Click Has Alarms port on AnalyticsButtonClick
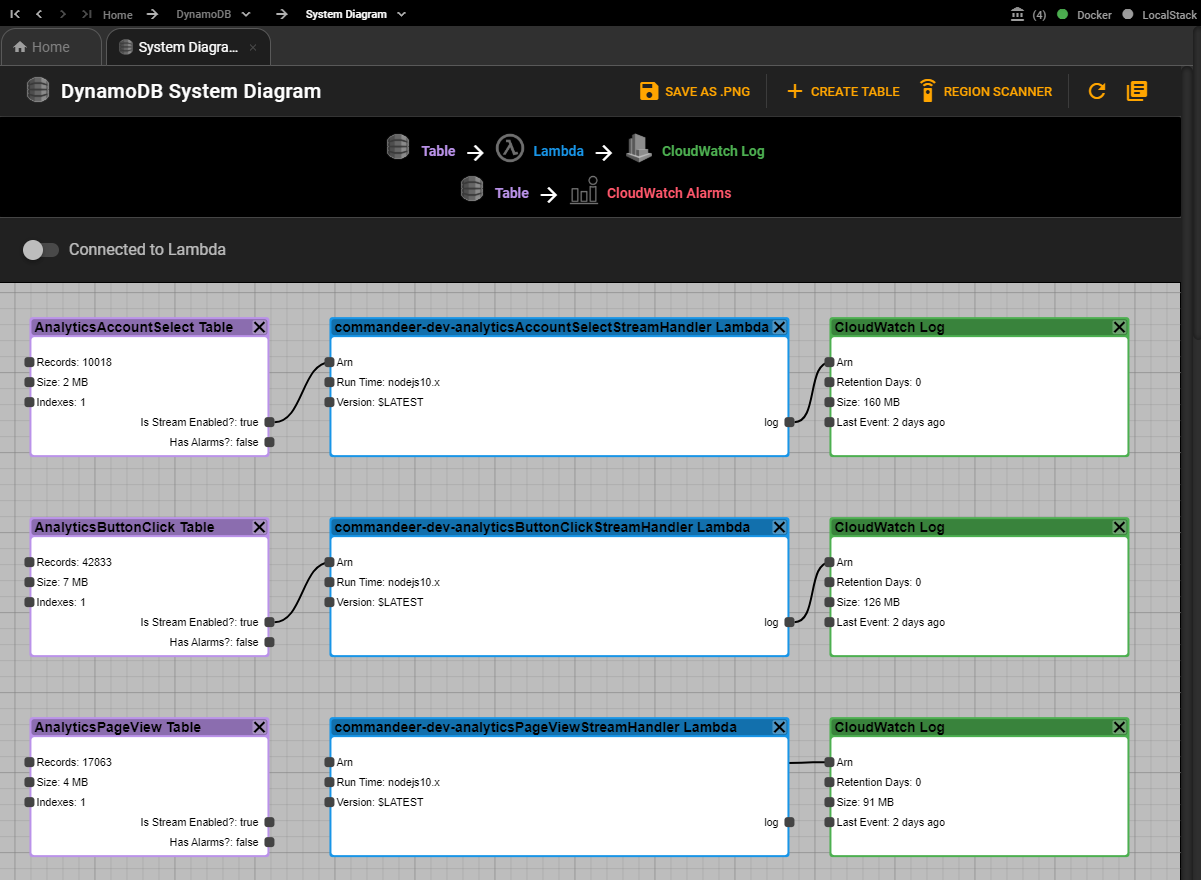Image resolution: width=1201 pixels, height=880 pixels. click(269, 642)
